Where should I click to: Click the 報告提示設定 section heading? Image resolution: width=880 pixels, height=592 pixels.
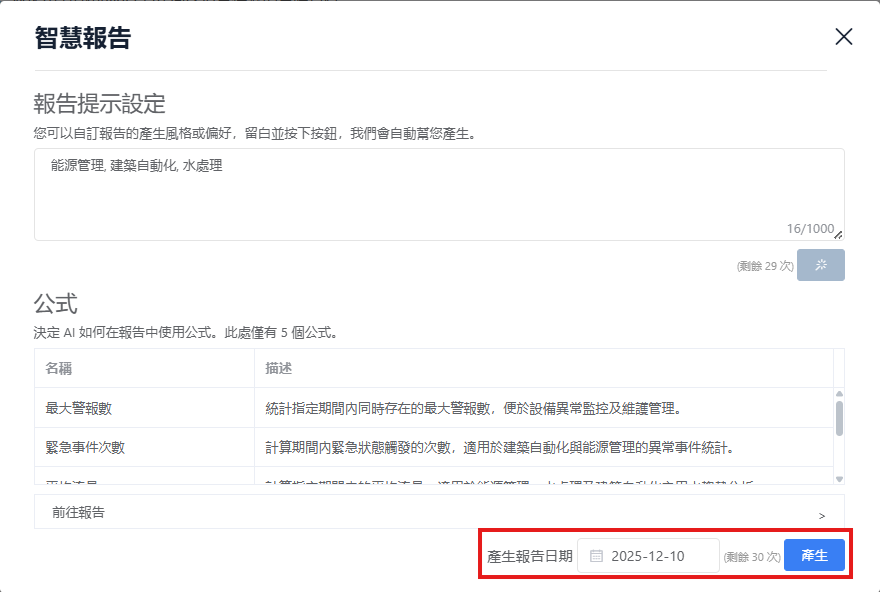(99, 103)
